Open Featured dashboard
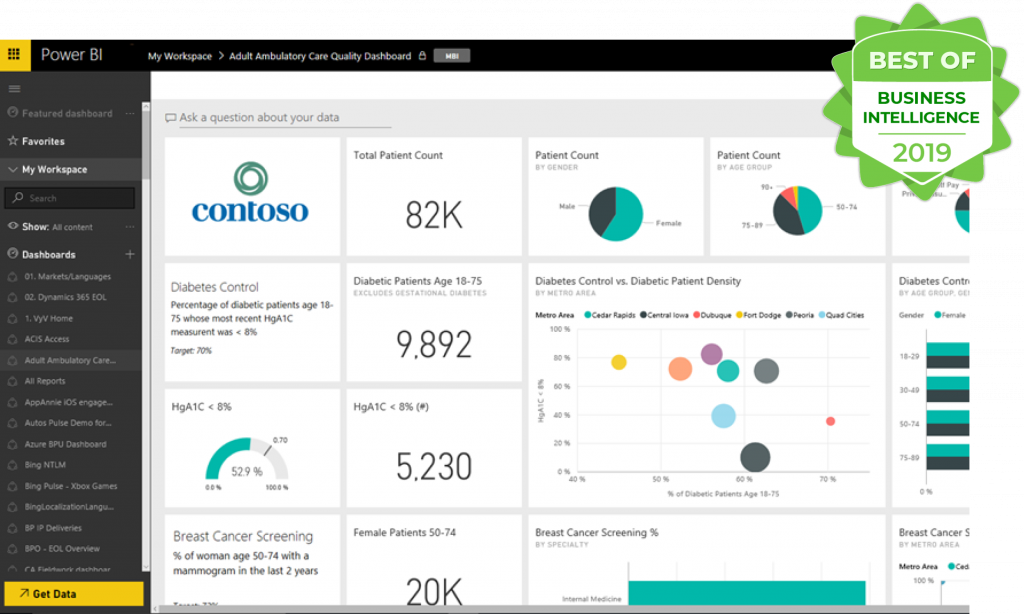This screenshot has height=614, width=1024. [x=67, y=114]
